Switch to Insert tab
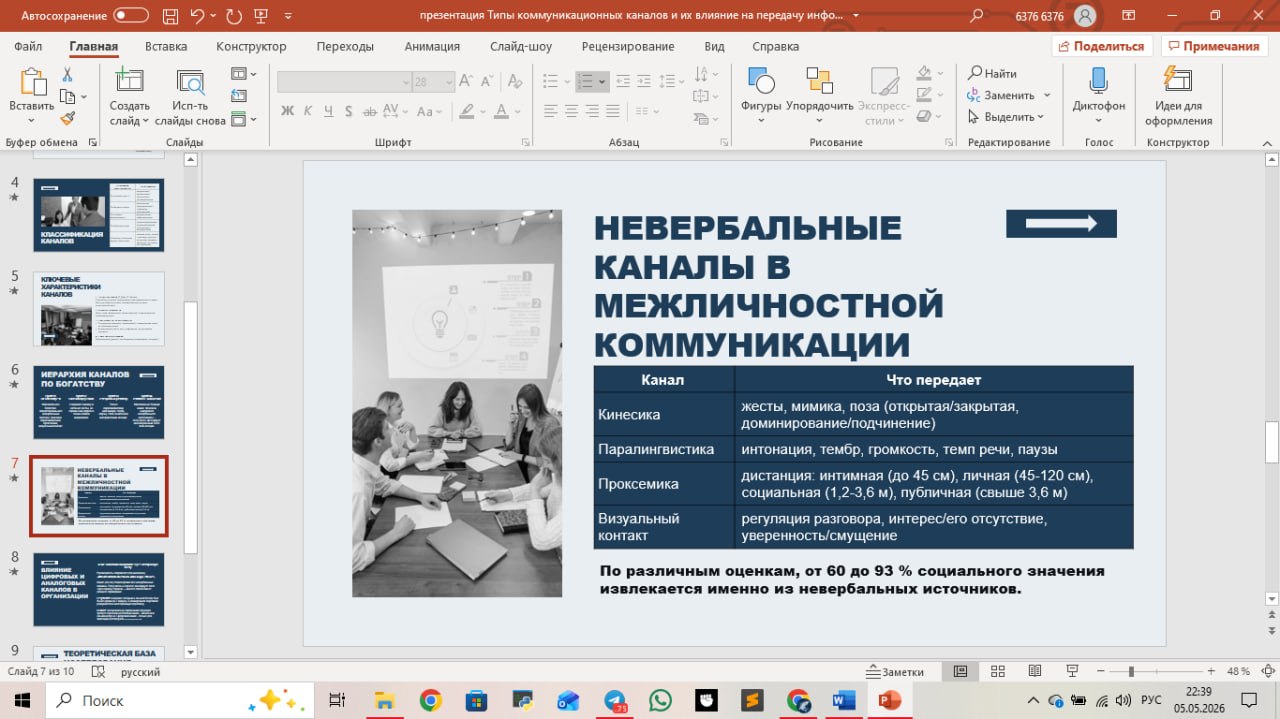This screenshot has width=1280, height=719. click(166, 46)
